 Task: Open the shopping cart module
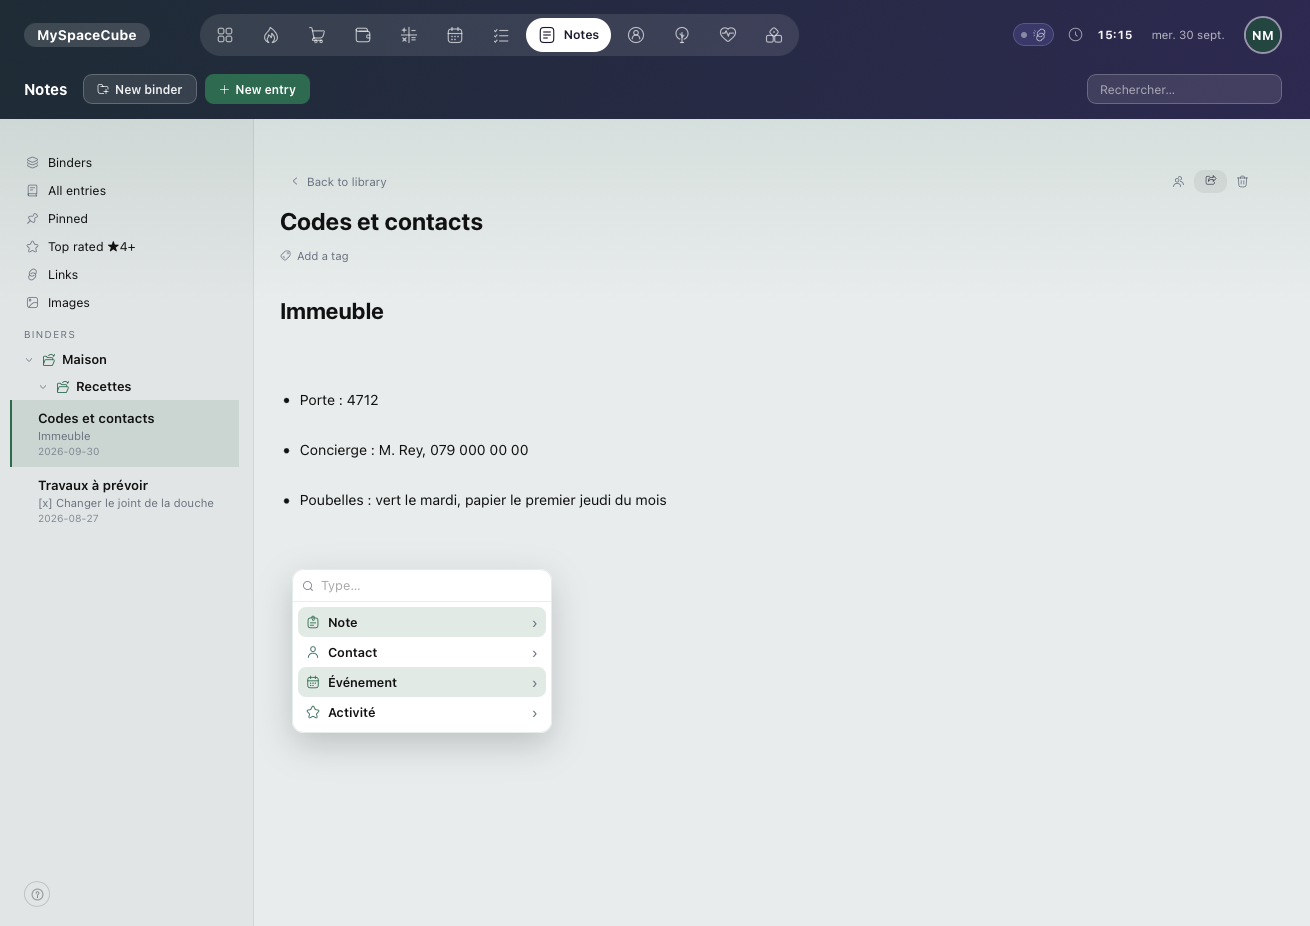point(317,35)
